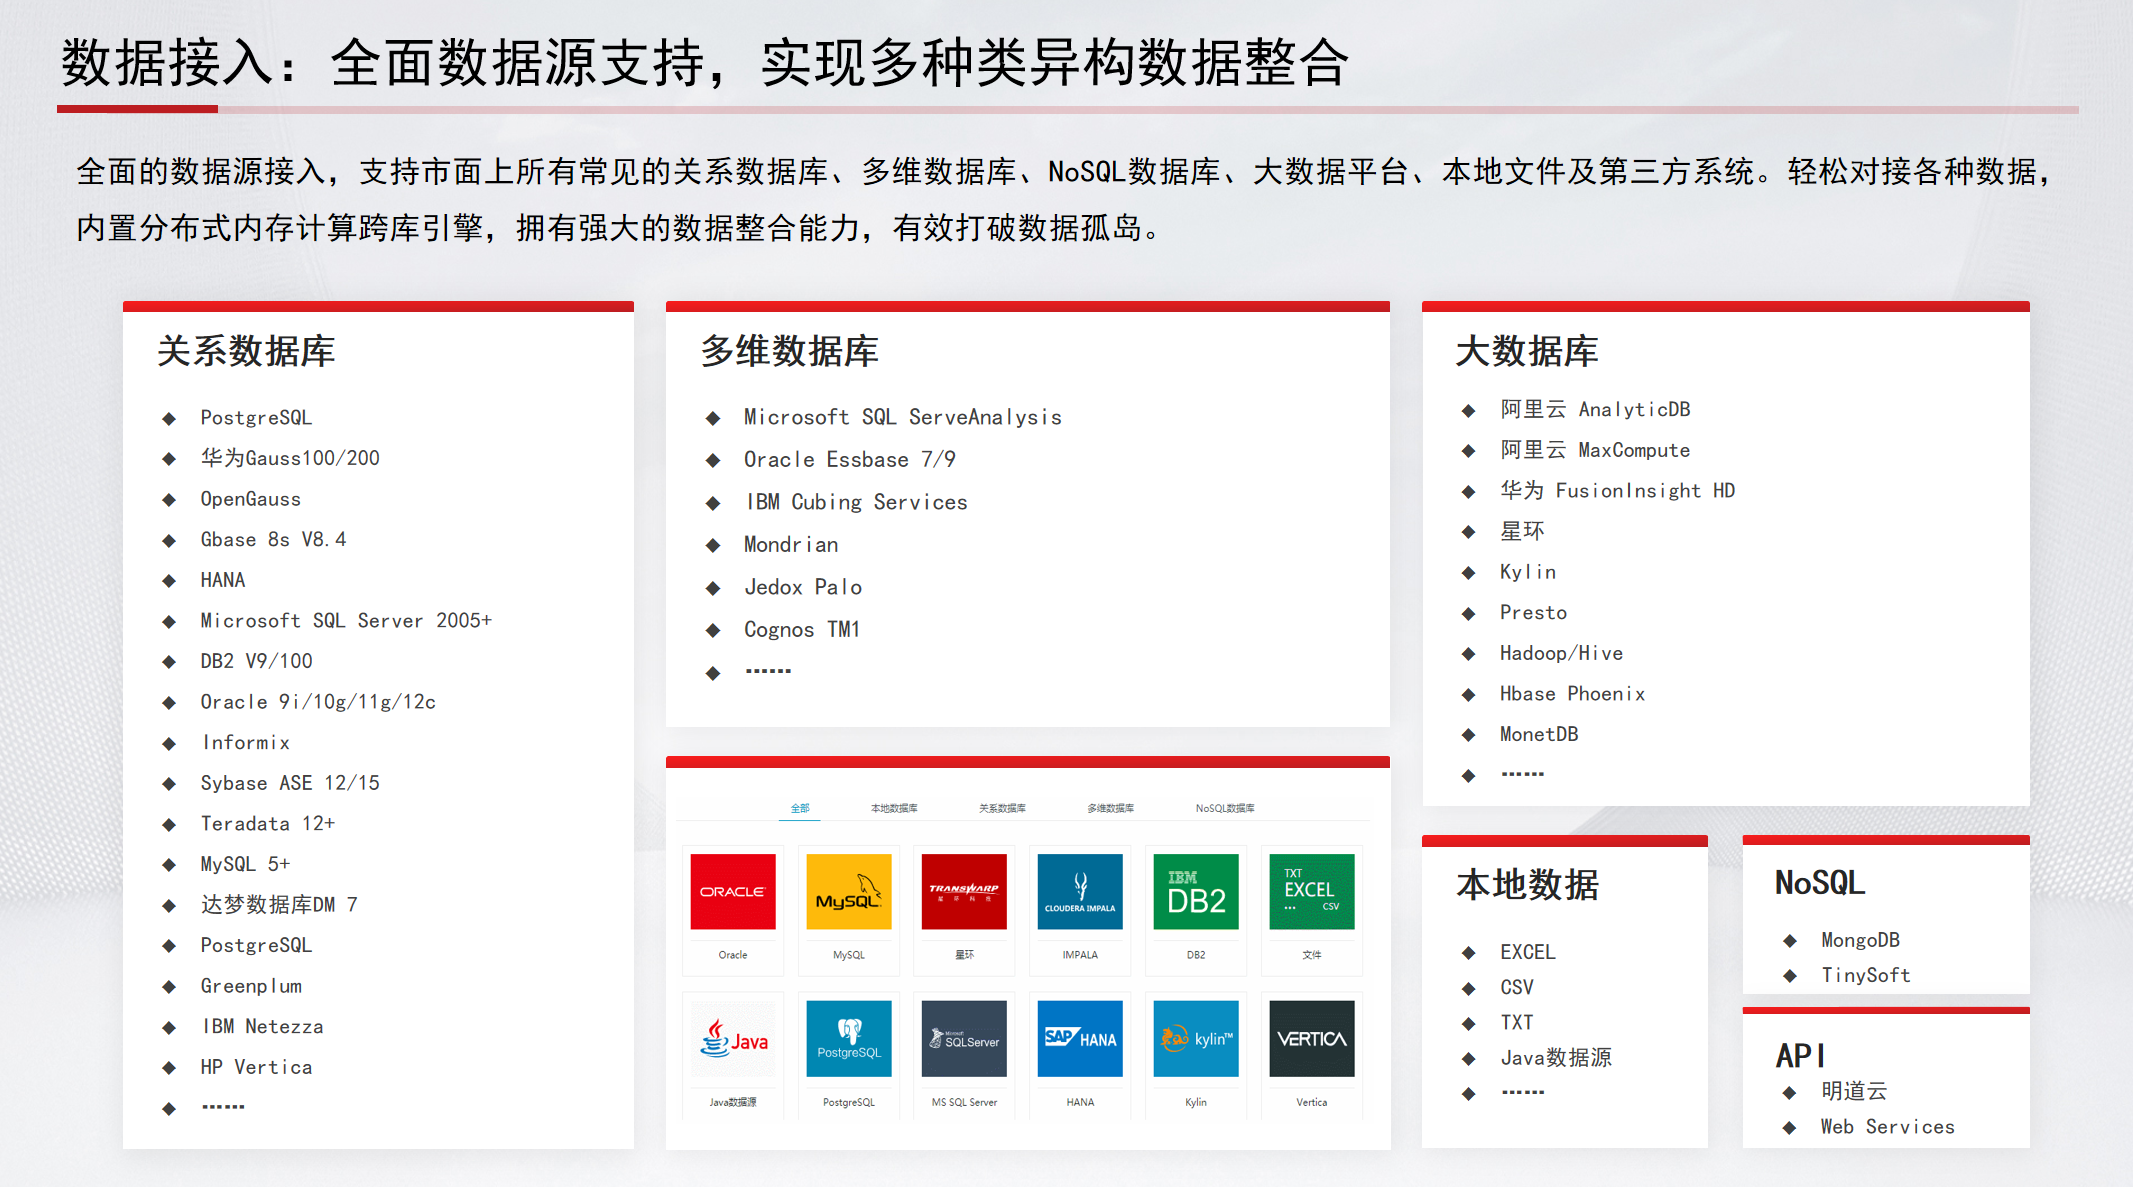2133x1187 pixels.
Task: Choose the Transwarp 星环 data source icon
Action: [964, 891]
